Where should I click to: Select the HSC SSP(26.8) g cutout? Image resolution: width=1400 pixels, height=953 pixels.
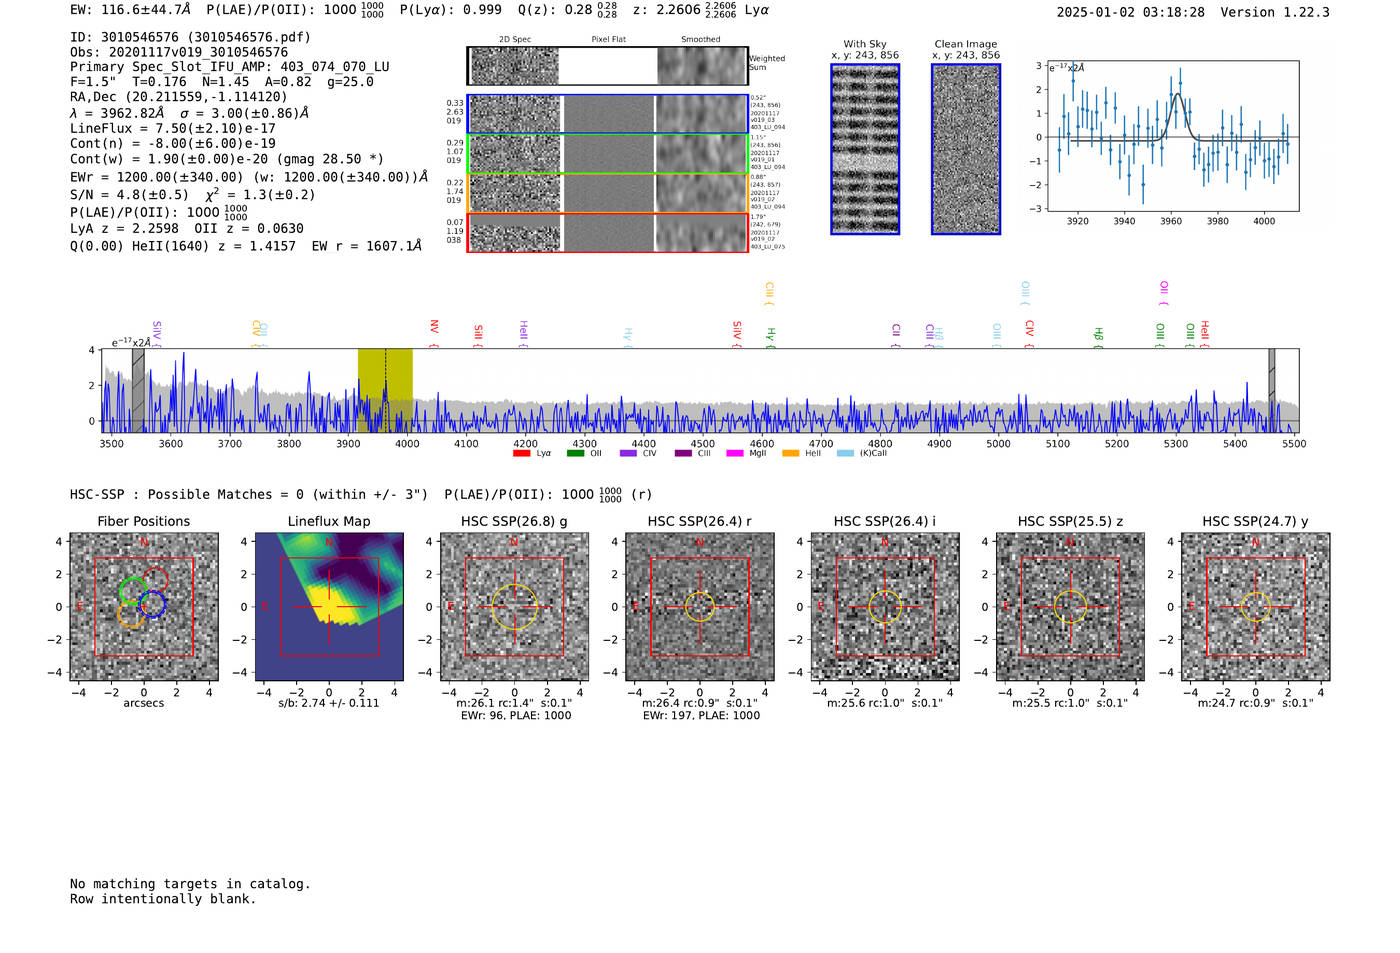(514, 607)
